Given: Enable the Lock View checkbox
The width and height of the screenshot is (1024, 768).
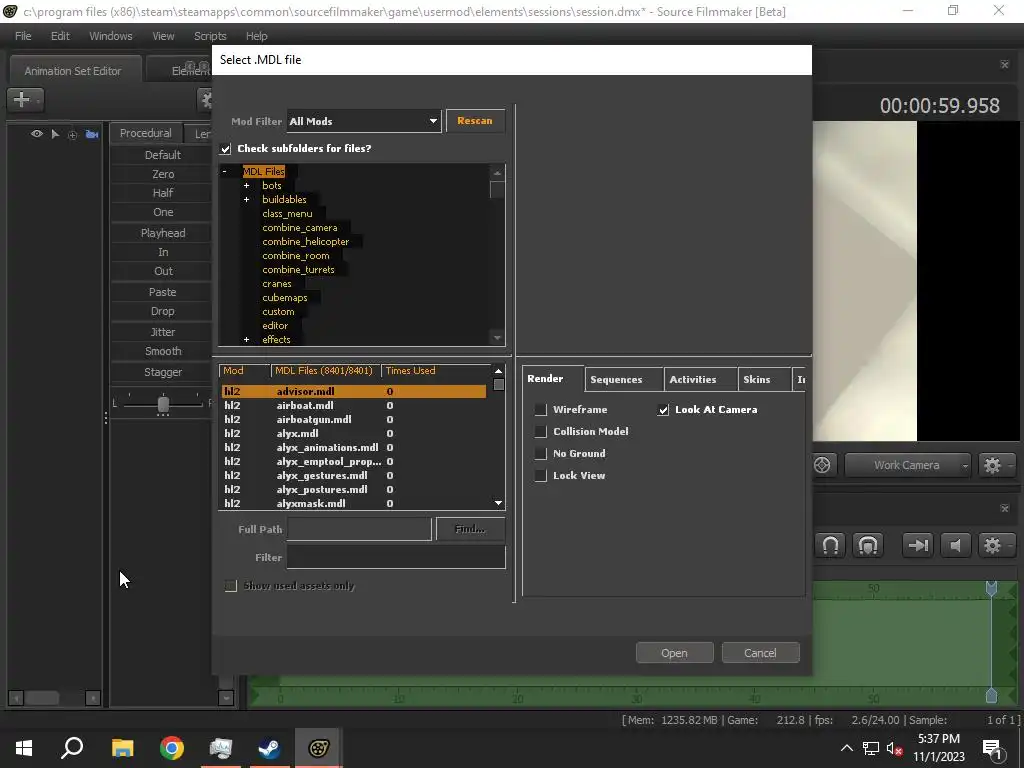Looking at the screenshot, I should [541, 476].
